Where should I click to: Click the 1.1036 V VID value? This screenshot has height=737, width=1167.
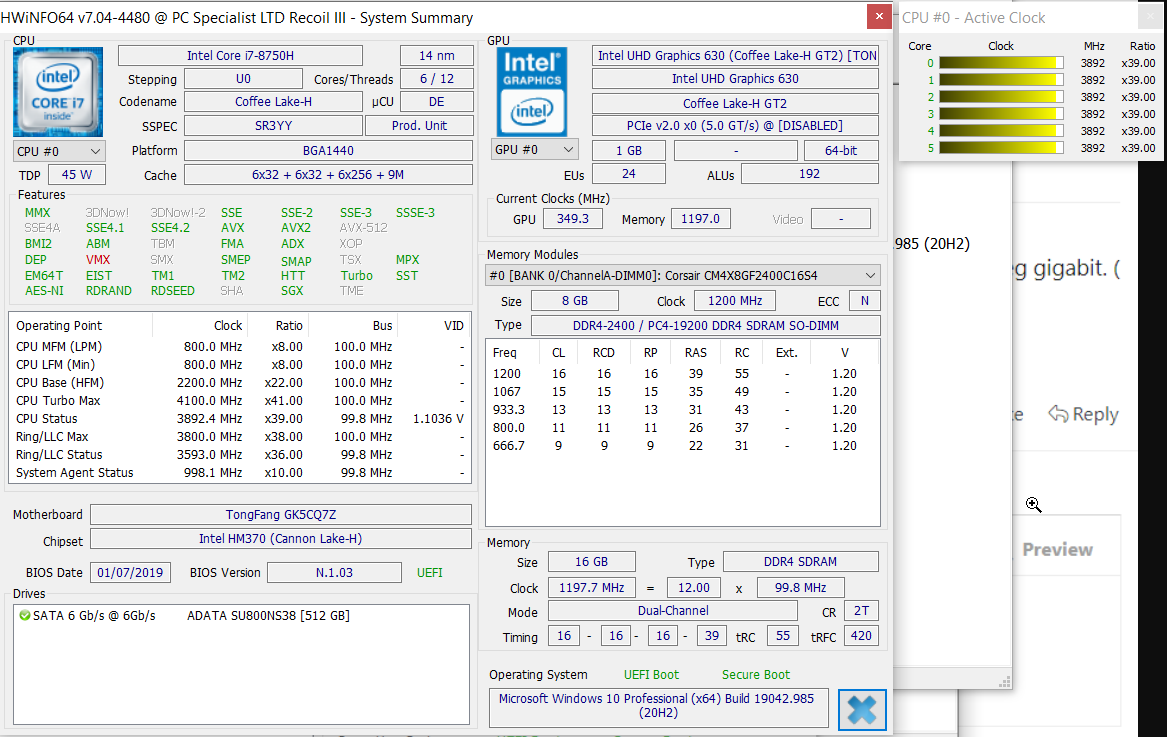point(438,418)
